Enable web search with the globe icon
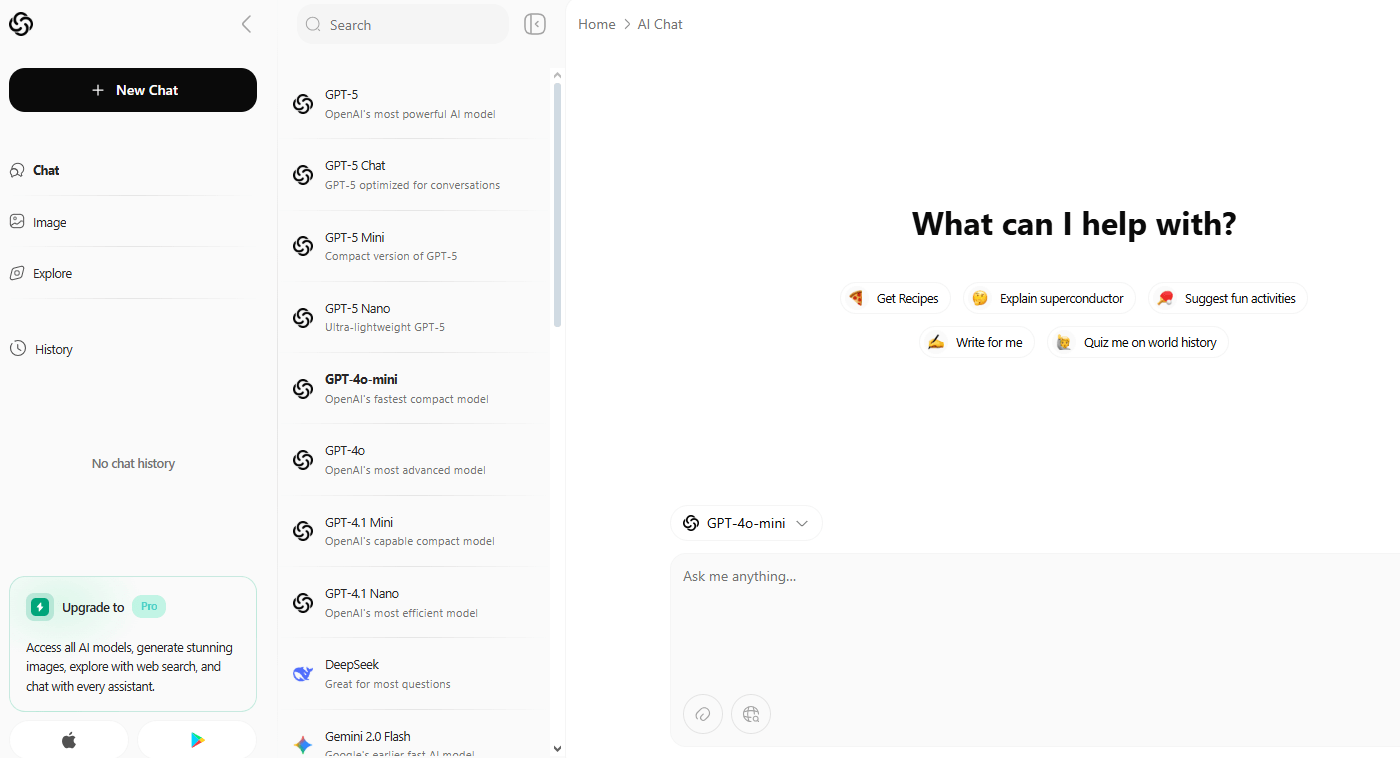Image resolution: width=1400 pixels, height=758 pixels. coord(750,714)
